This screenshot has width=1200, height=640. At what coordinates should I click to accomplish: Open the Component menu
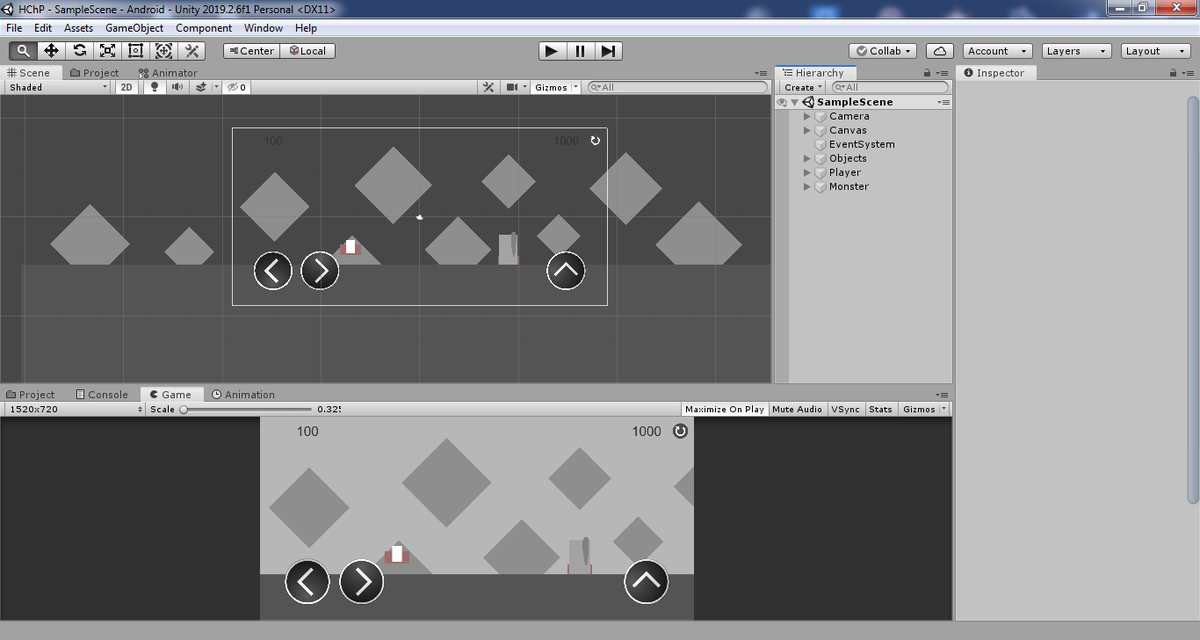click(x=204, y=28)
